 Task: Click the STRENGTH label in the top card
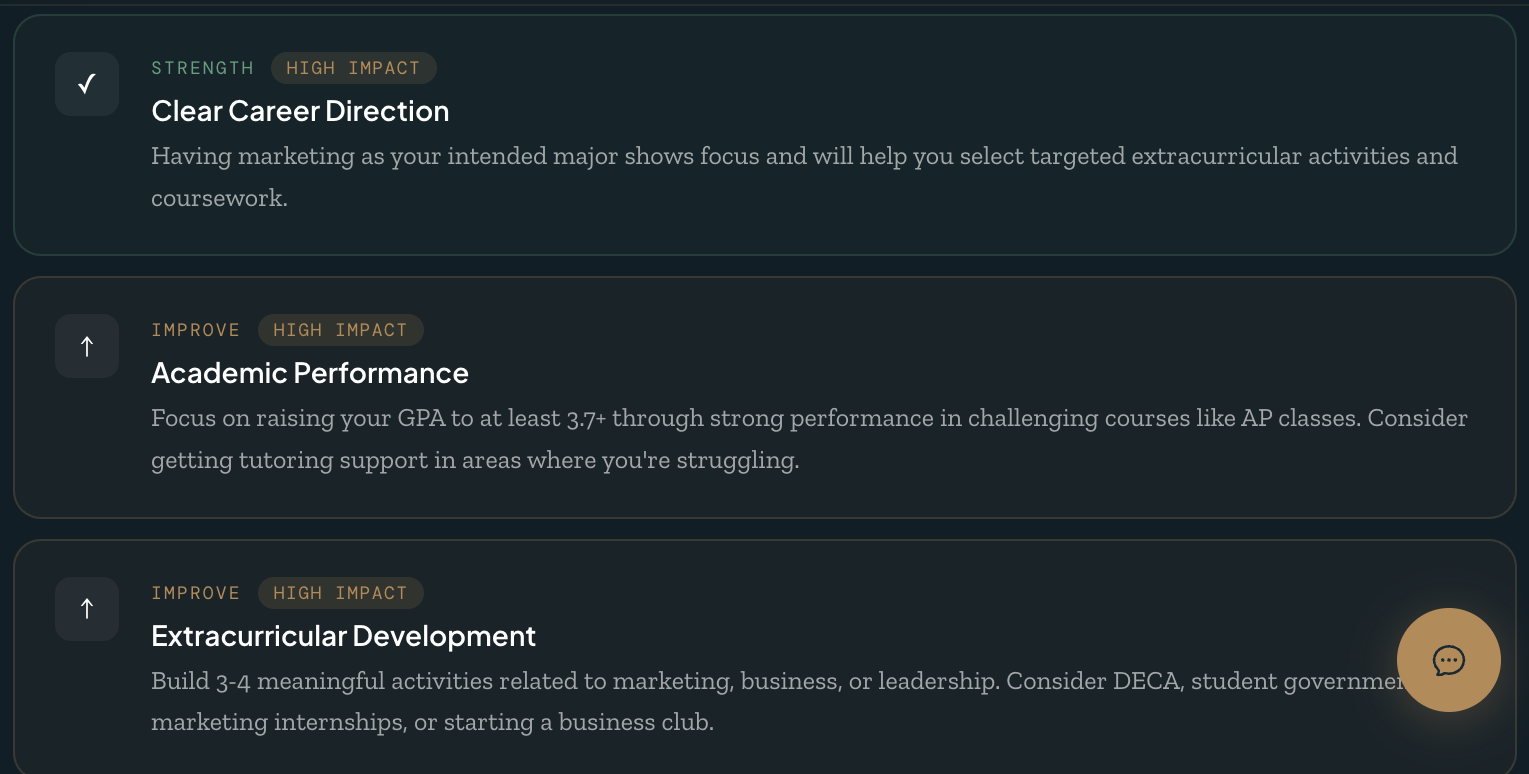(202, 68)
